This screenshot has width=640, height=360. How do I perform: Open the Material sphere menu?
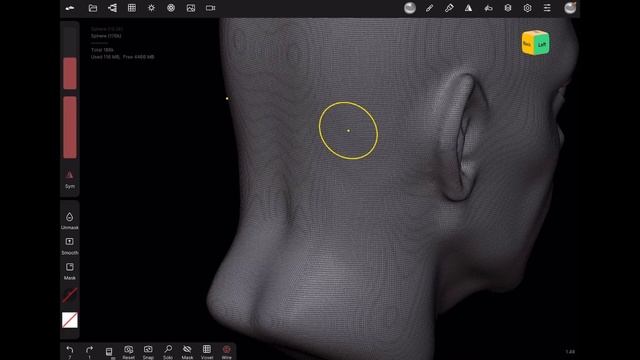(410, 8)
